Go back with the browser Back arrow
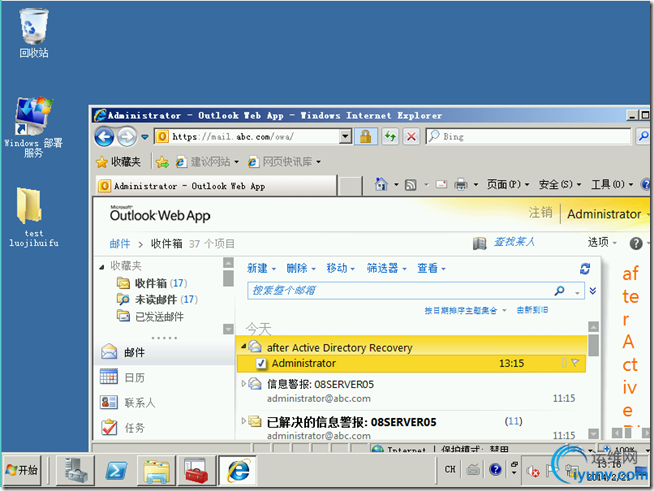 click(x=104, y=136)
